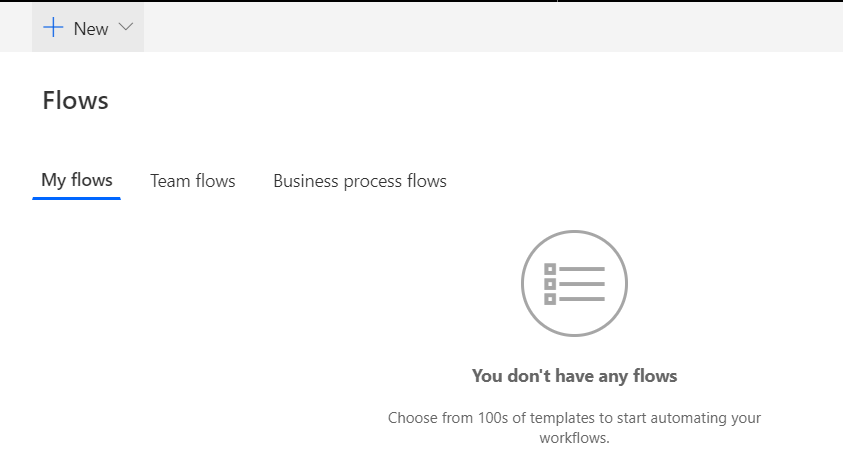This screenshot has width=843, height=472.
Task: Click the bottom line in list illustration
Action: pos(582,299)
